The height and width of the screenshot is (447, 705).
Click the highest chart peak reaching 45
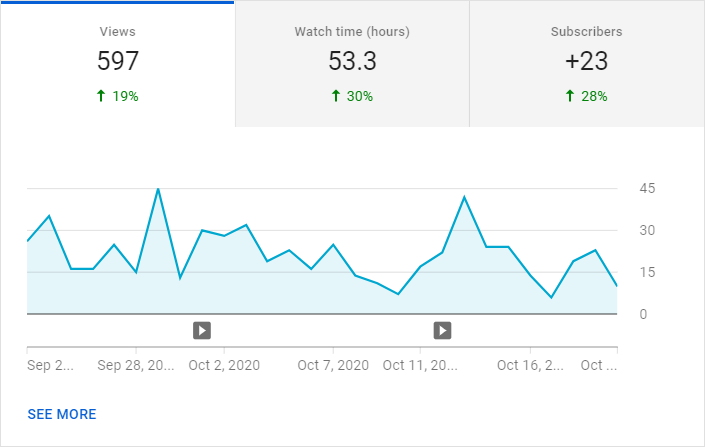point(158,189)
